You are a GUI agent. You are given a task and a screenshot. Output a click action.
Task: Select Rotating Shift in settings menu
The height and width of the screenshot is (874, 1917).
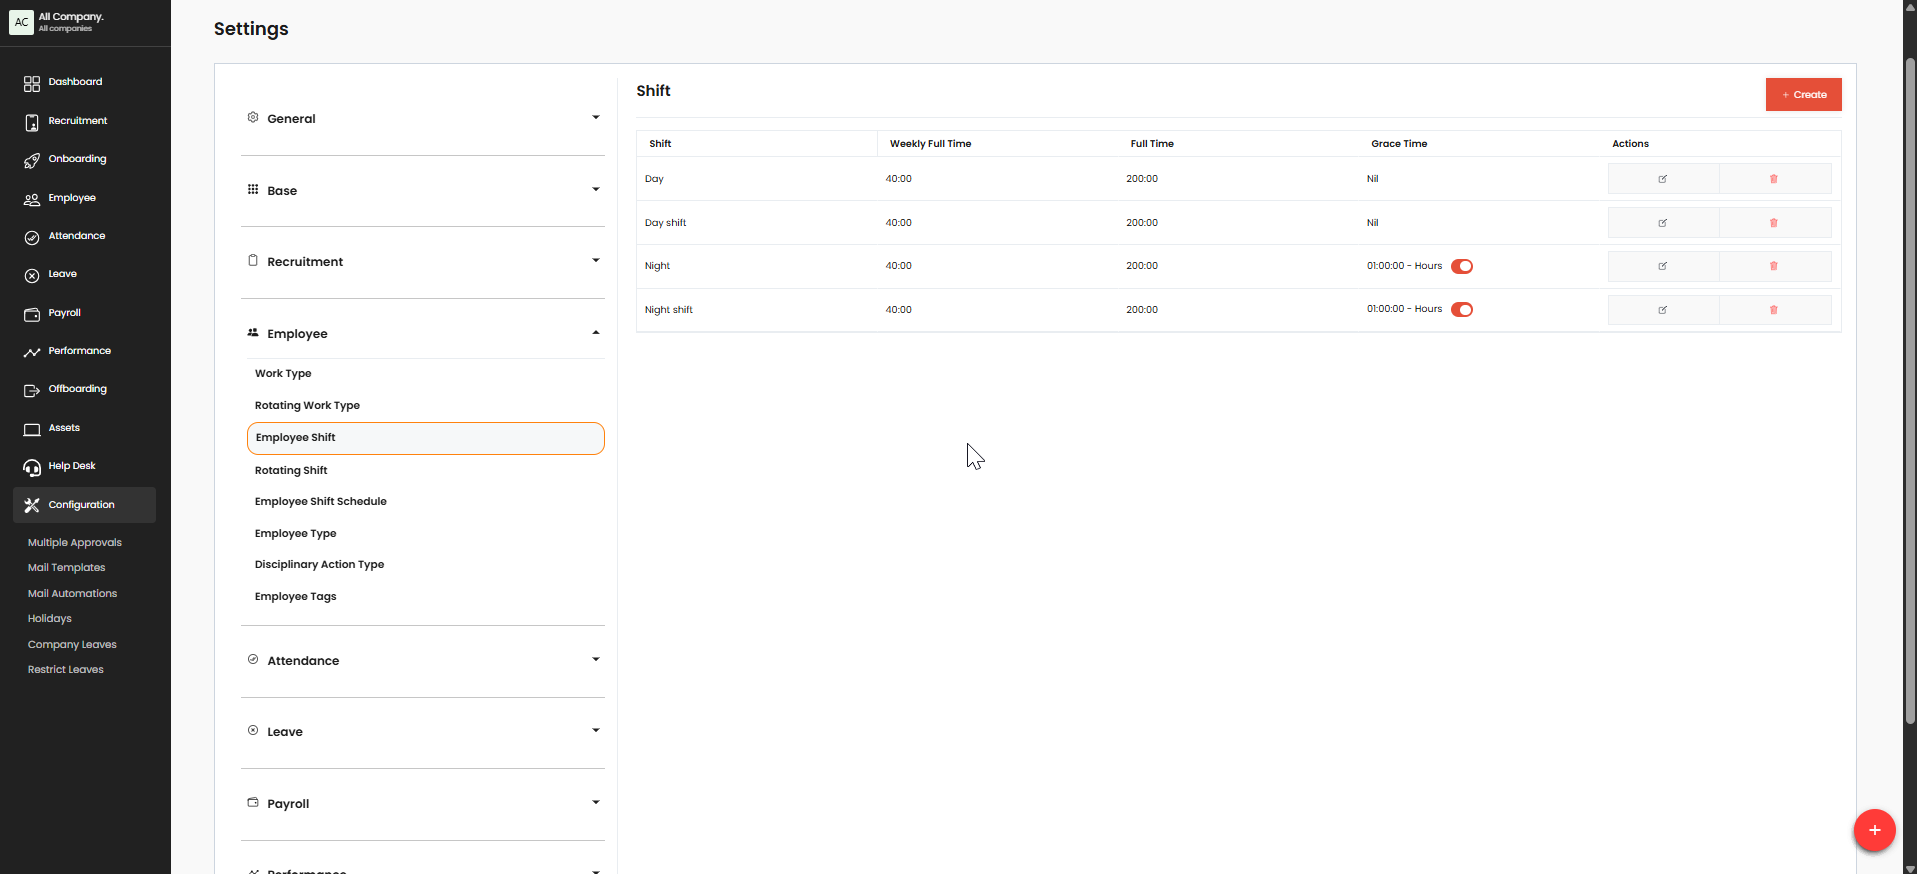291,470
